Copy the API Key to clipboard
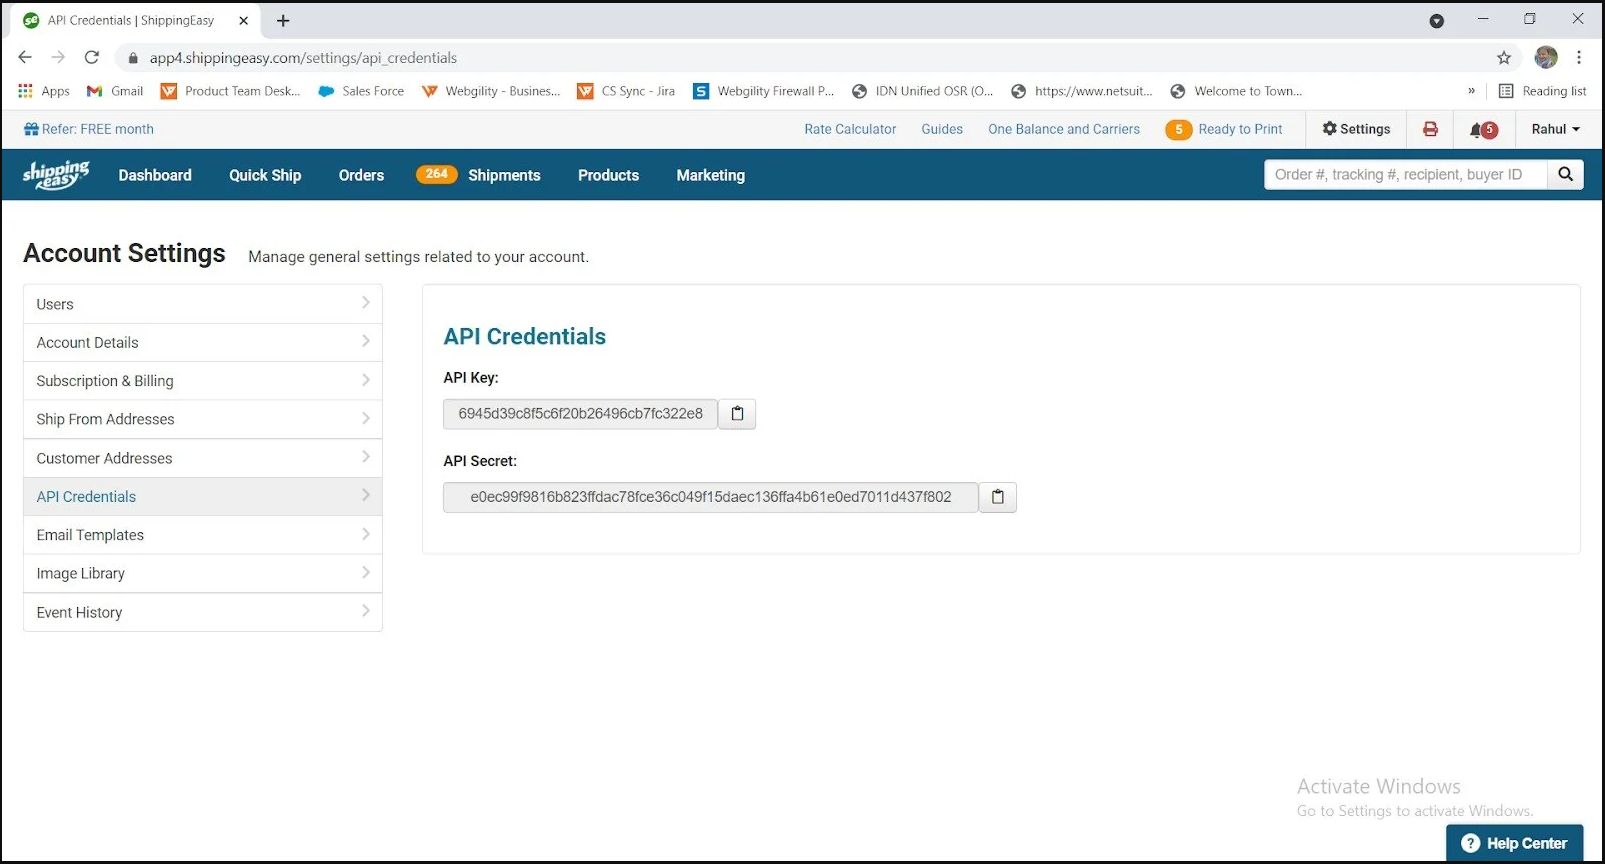 coord(737,414)
